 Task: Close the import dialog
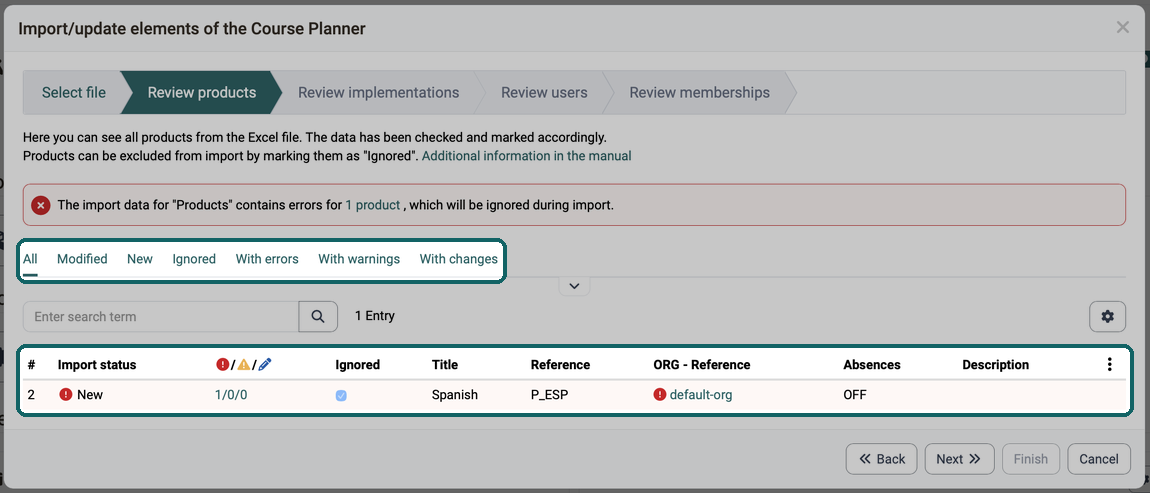click(x=1122, y=28)
